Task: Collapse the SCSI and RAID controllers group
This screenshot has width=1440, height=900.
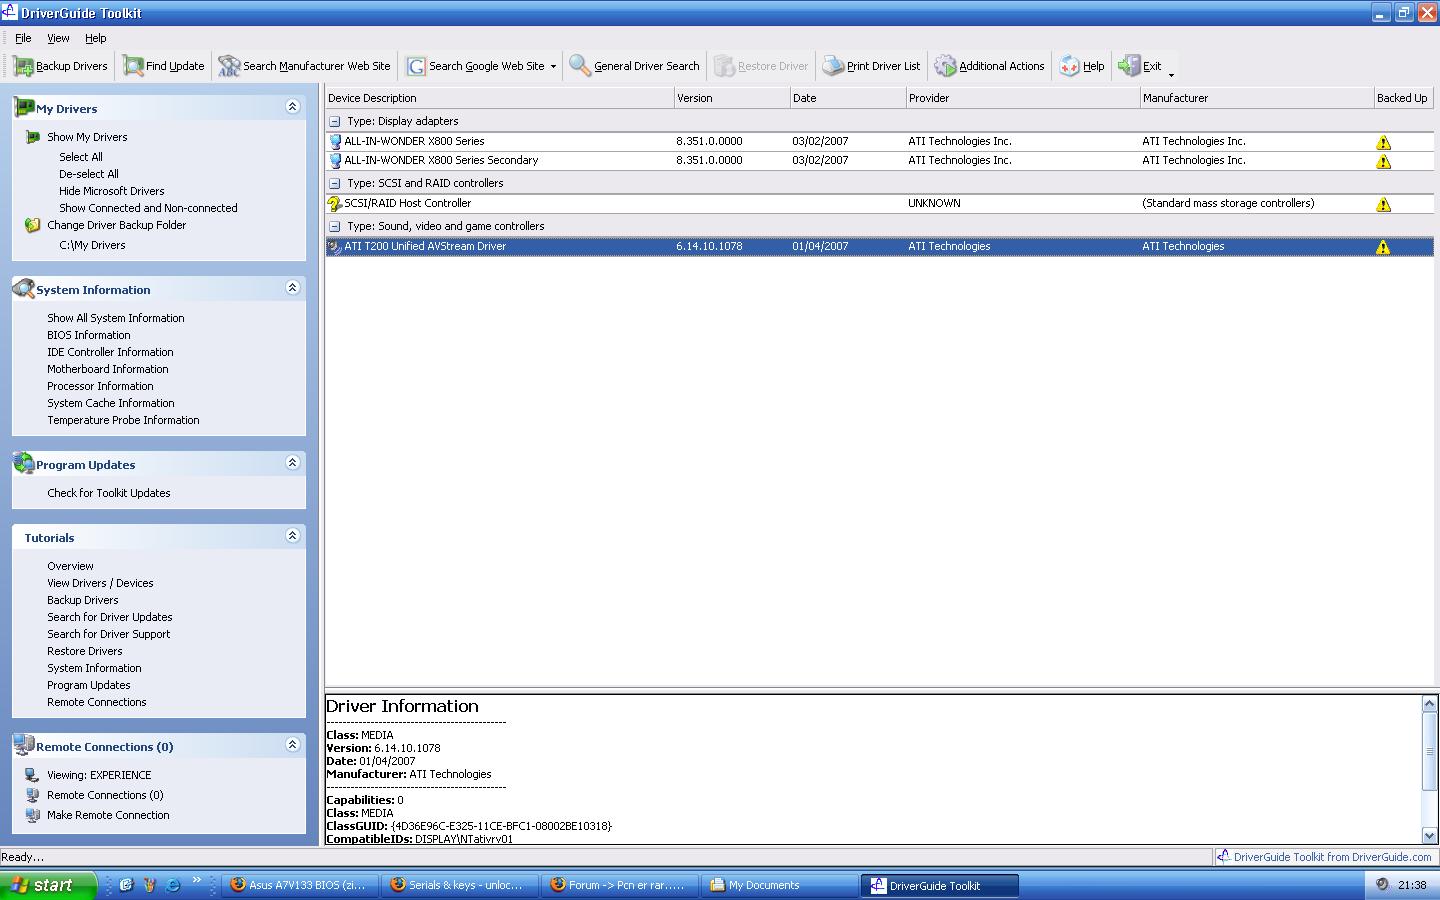Action: click(335, 183)
